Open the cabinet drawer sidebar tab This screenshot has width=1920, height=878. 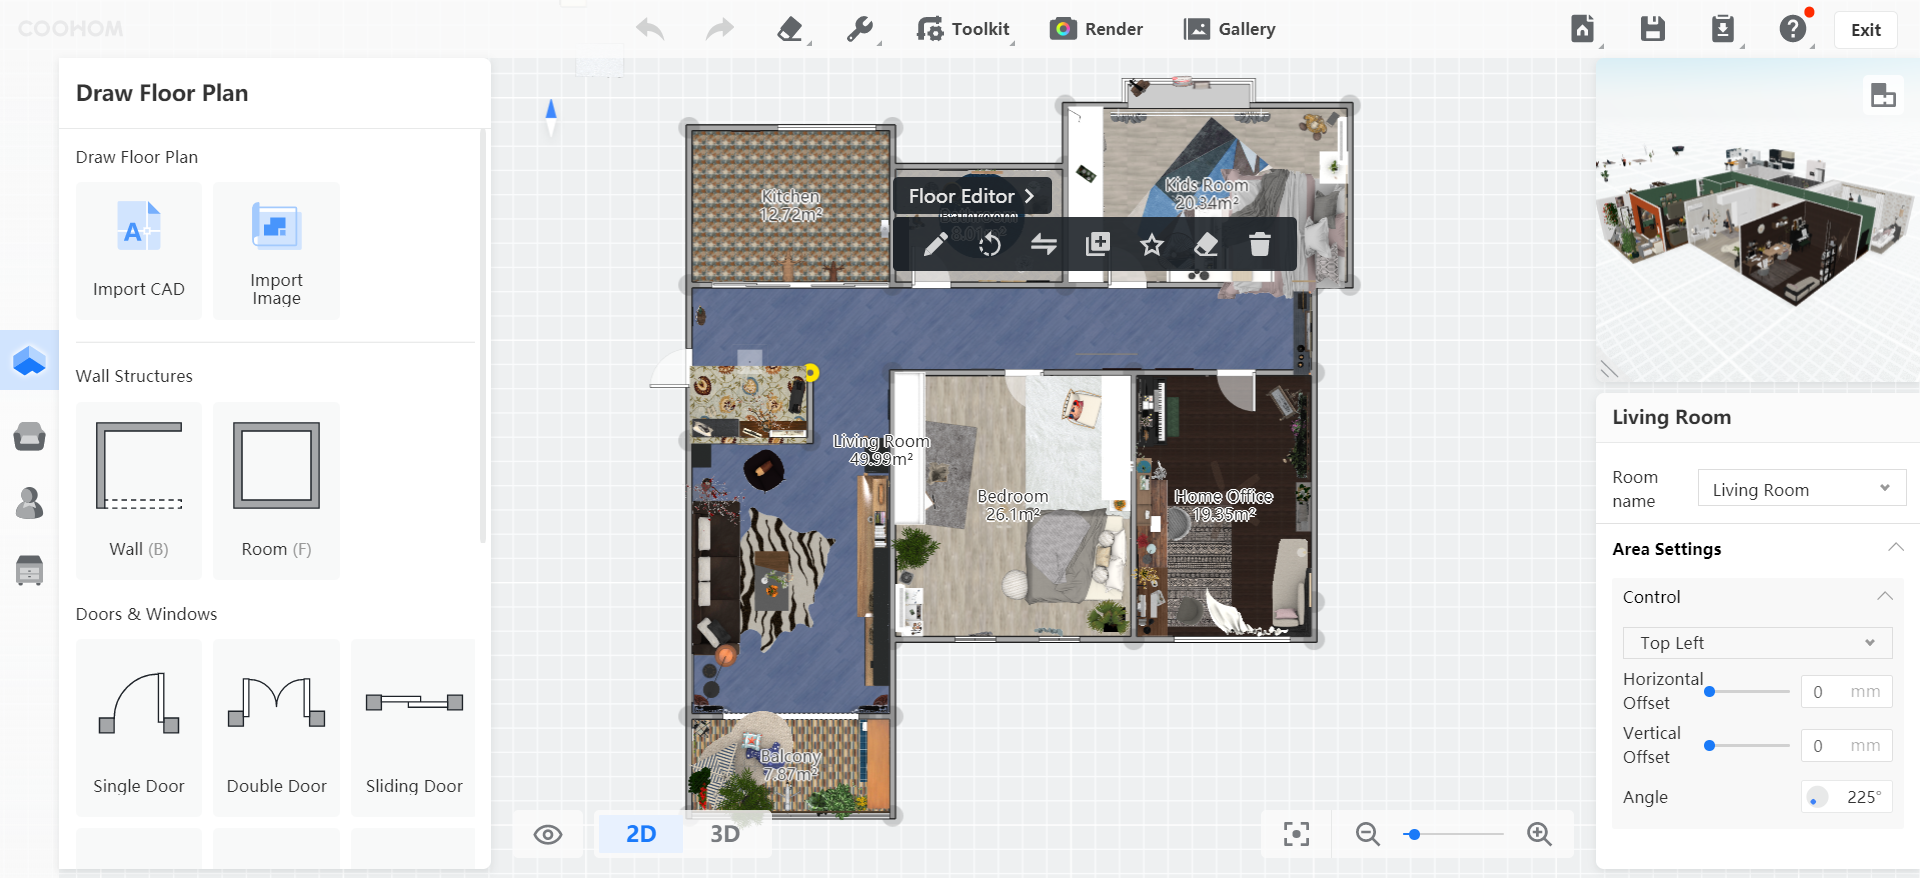(29, 570)
